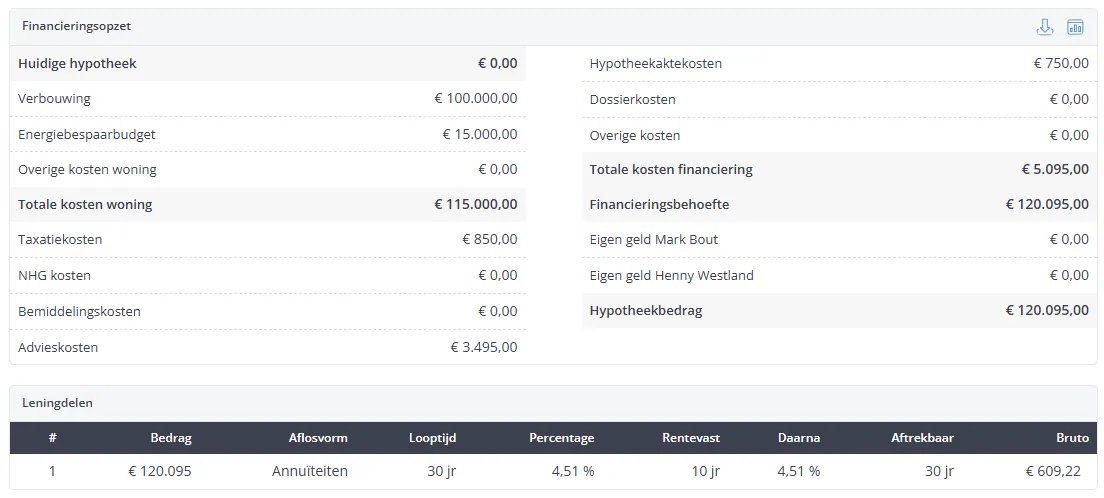Select the € 15.000,00 Energiebespaarbudget value
This screenshot has height=498, width=1104.
480,134
